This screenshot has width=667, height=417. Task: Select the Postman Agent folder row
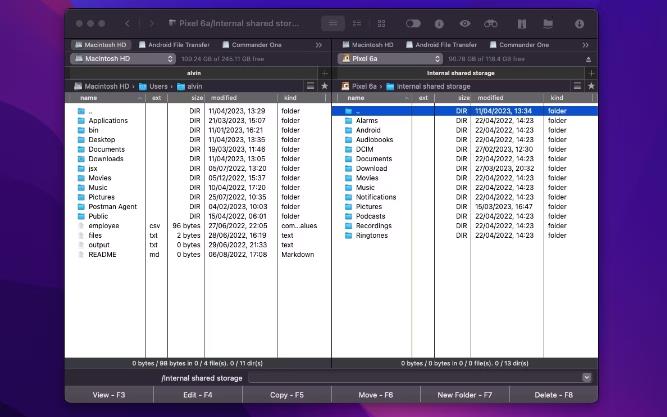198,206
